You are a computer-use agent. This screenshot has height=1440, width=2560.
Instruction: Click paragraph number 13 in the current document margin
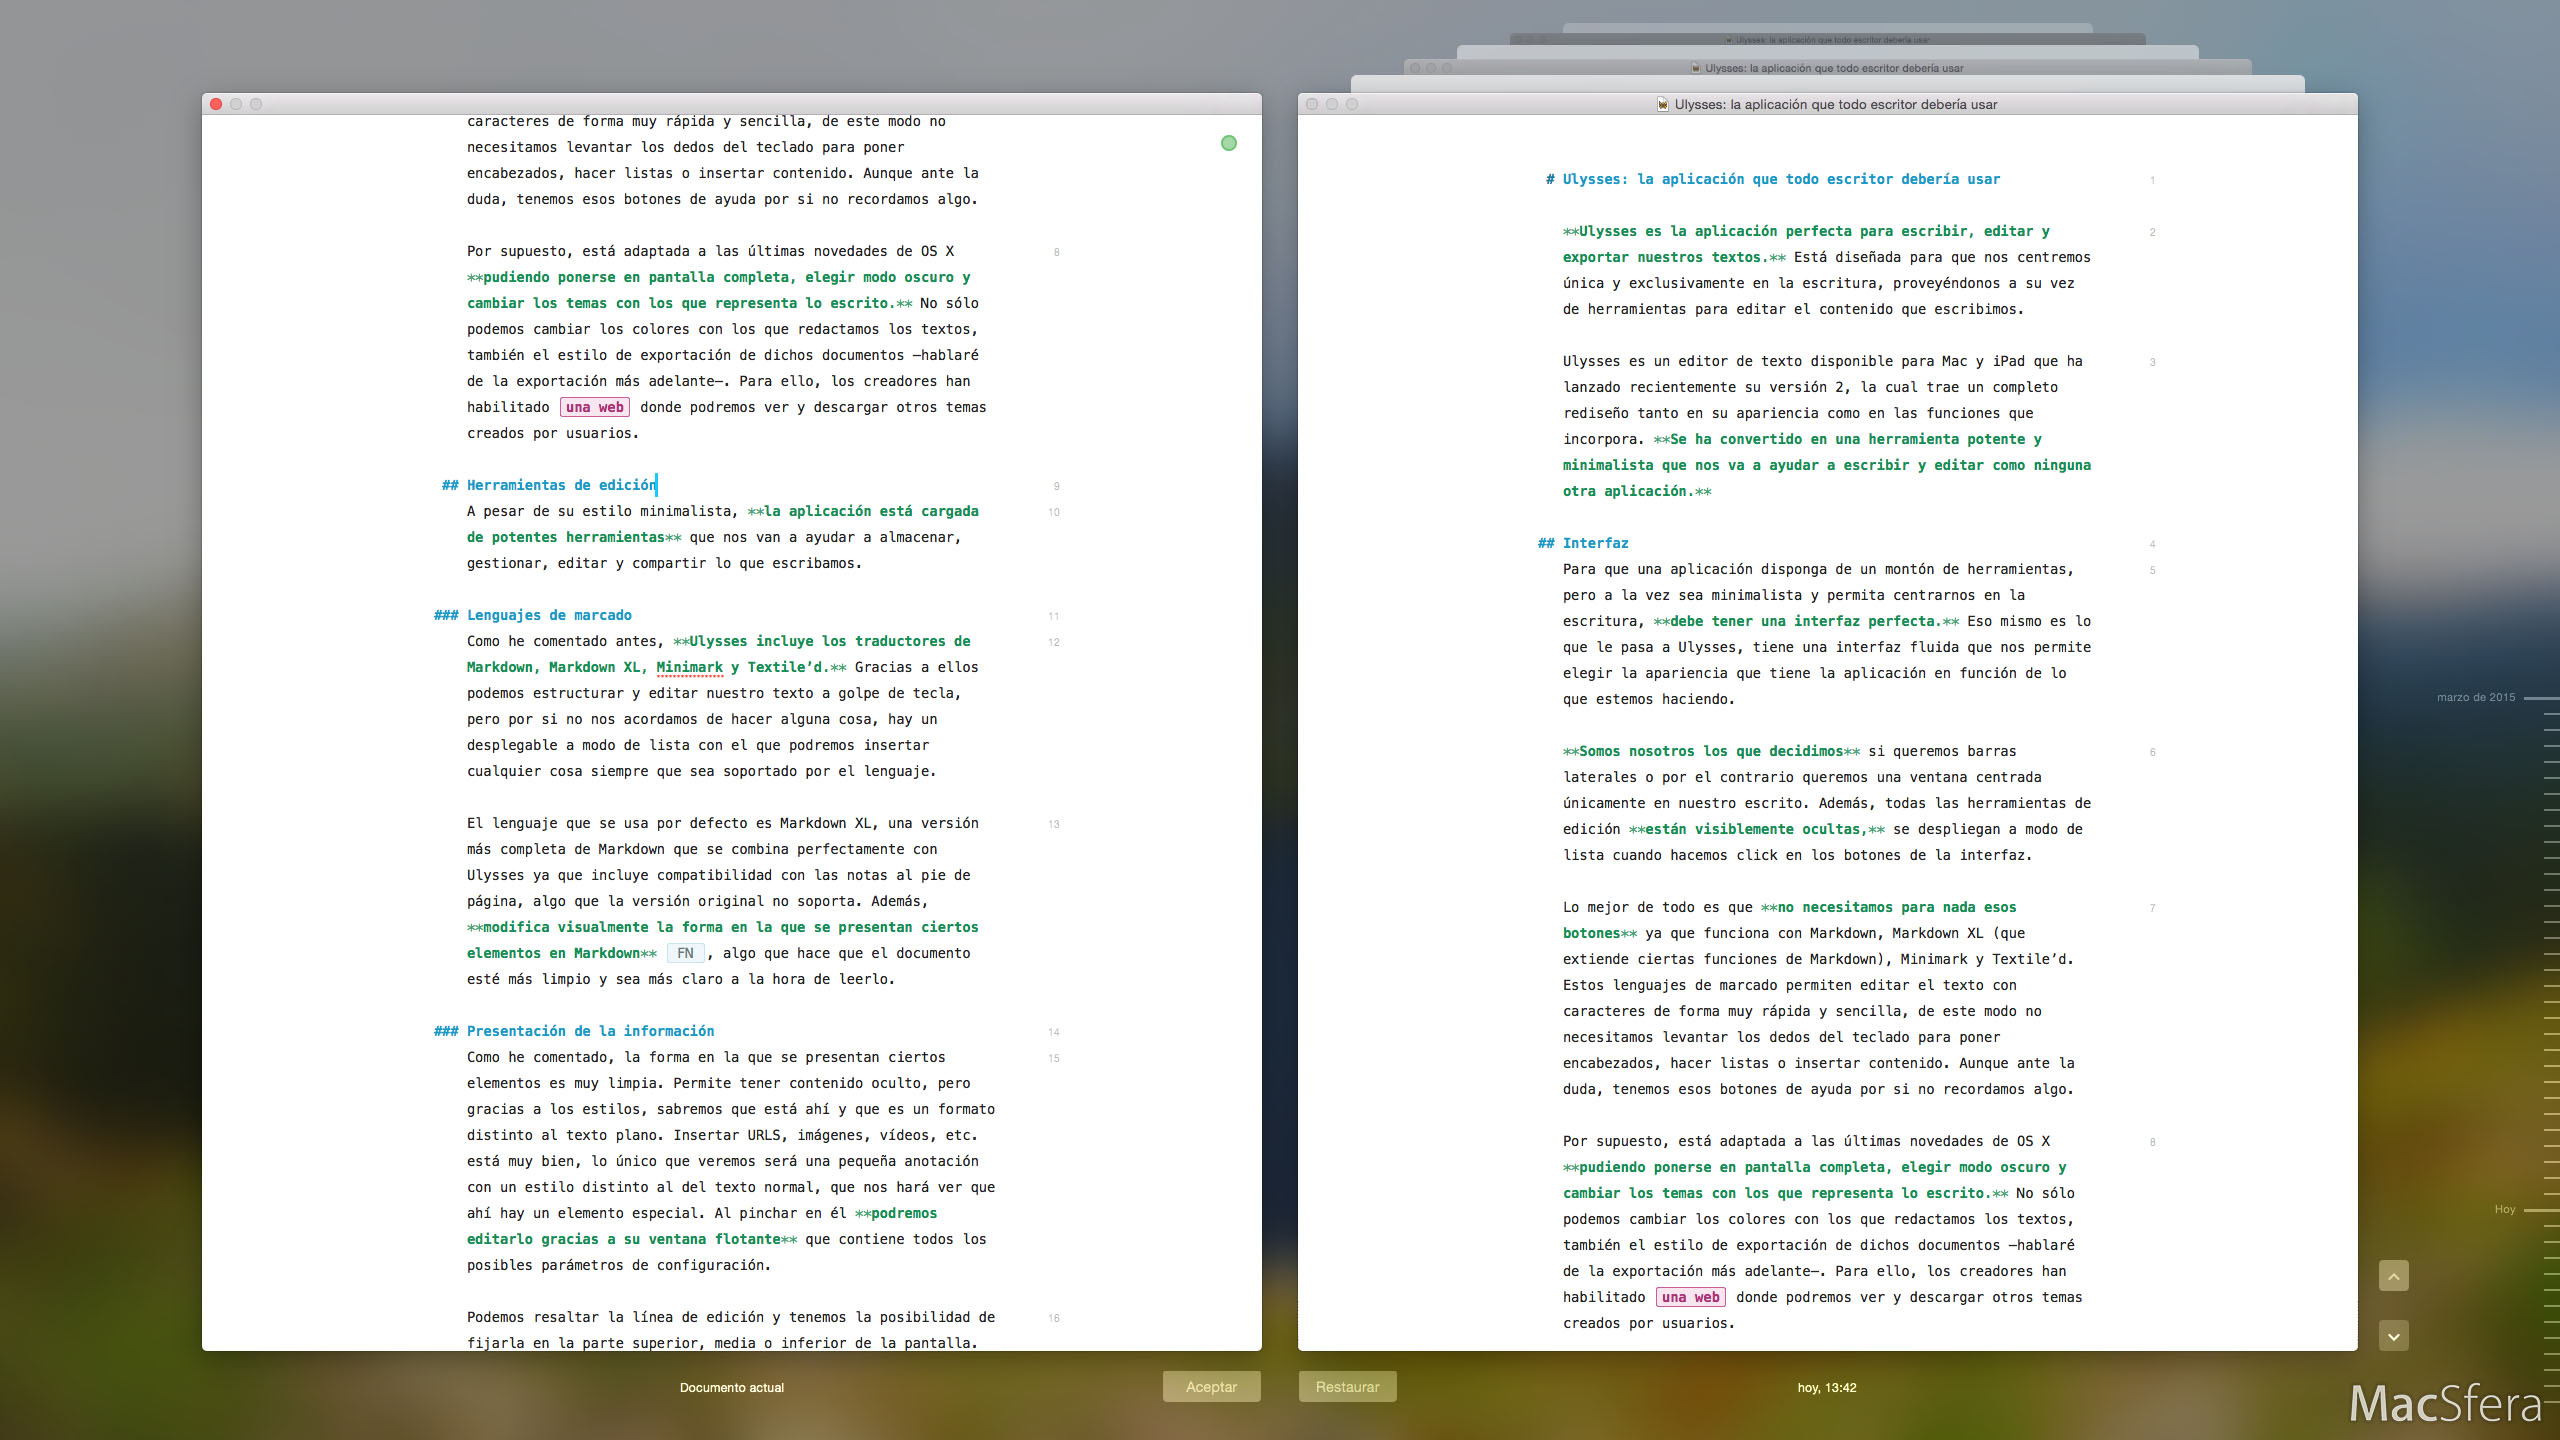pos(1054,824)
